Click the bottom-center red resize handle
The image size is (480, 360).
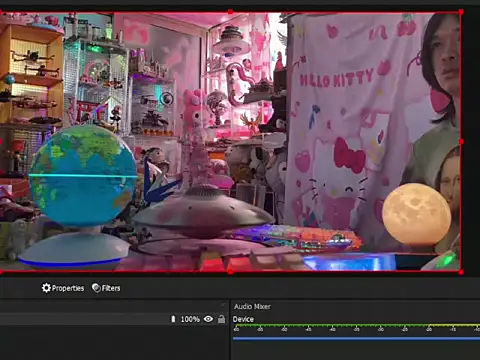pyautogui.click(x=230, y=272)
